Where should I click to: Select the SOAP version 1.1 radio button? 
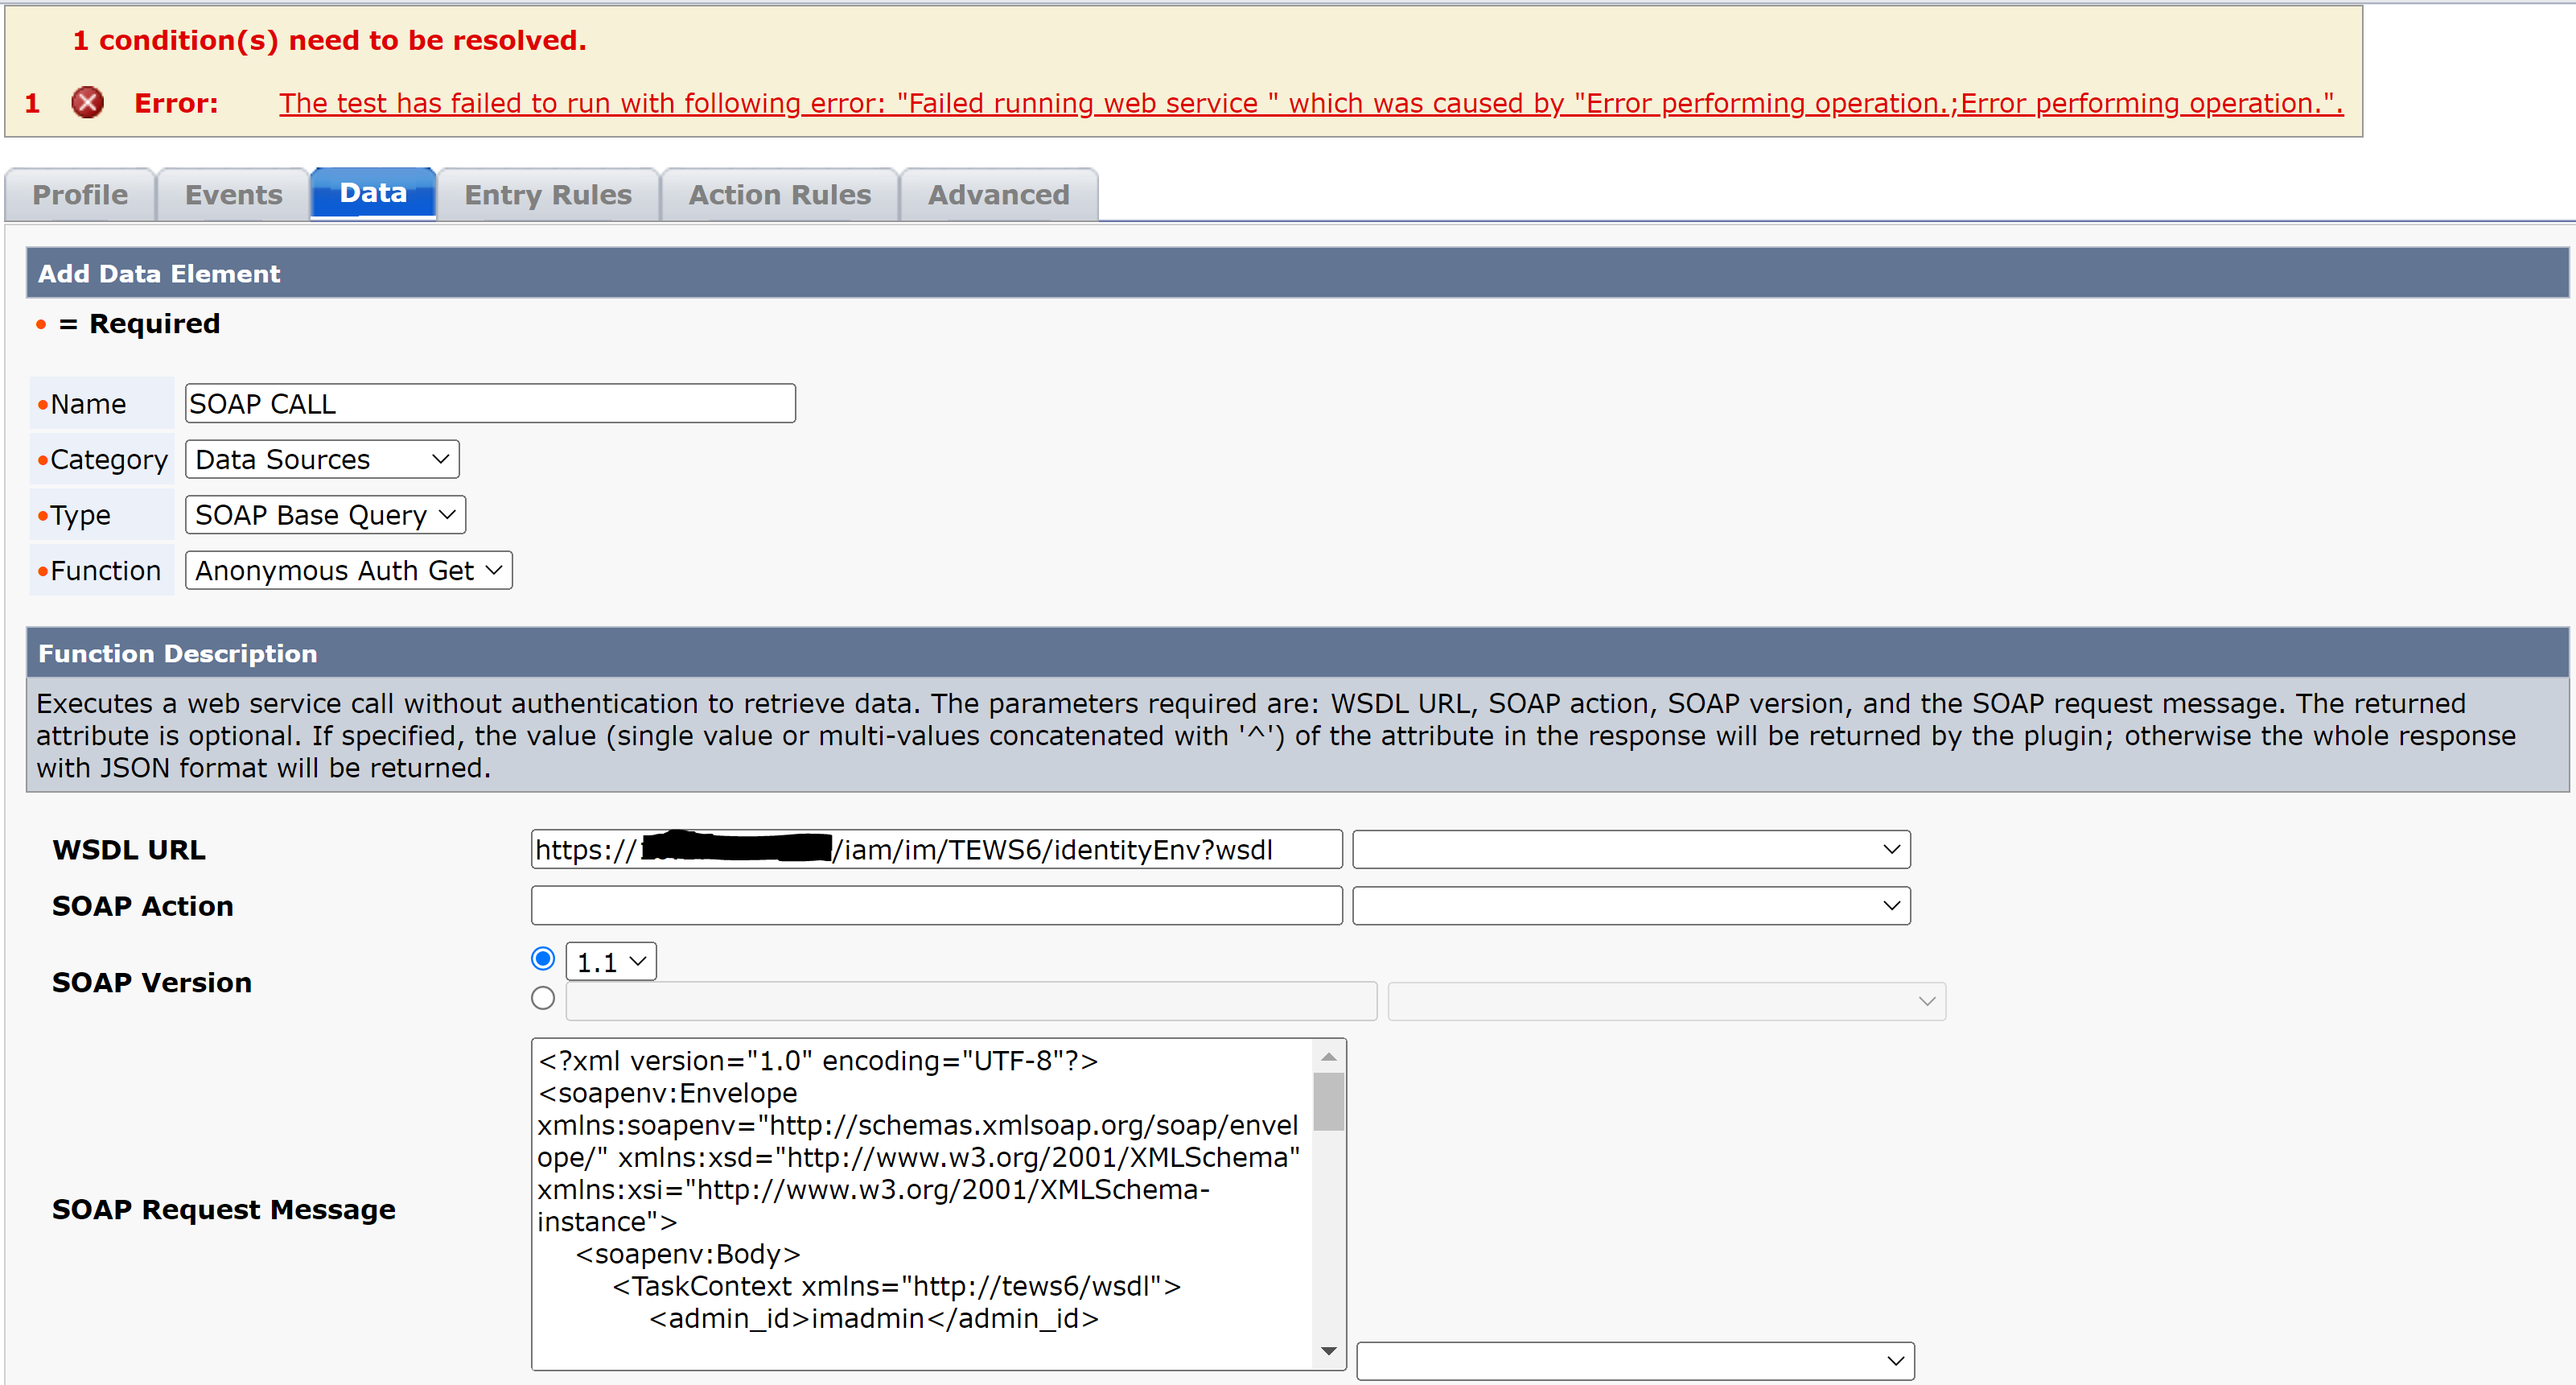(x=543, y=959)
